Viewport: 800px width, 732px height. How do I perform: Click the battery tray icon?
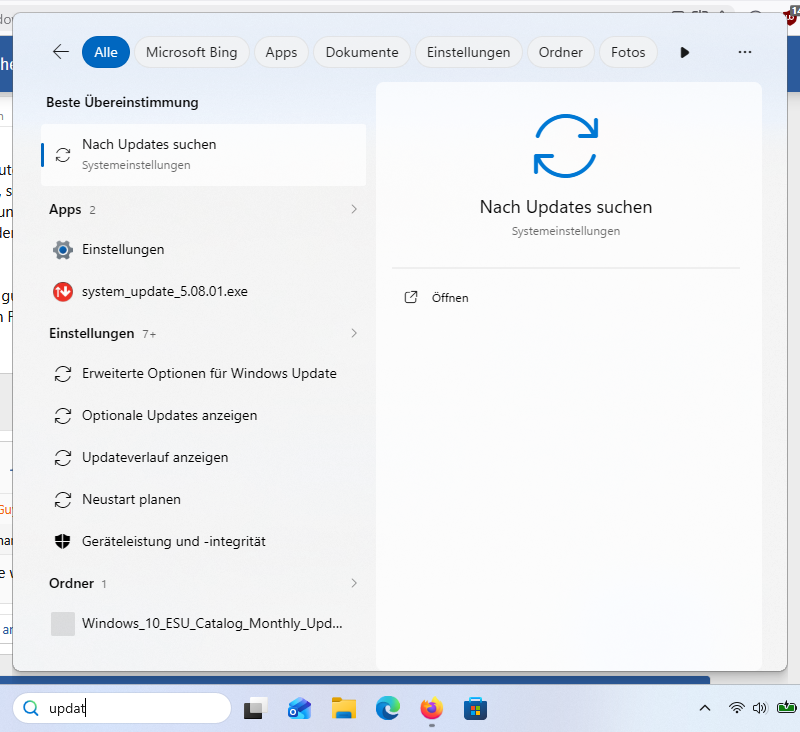point(786,708)
